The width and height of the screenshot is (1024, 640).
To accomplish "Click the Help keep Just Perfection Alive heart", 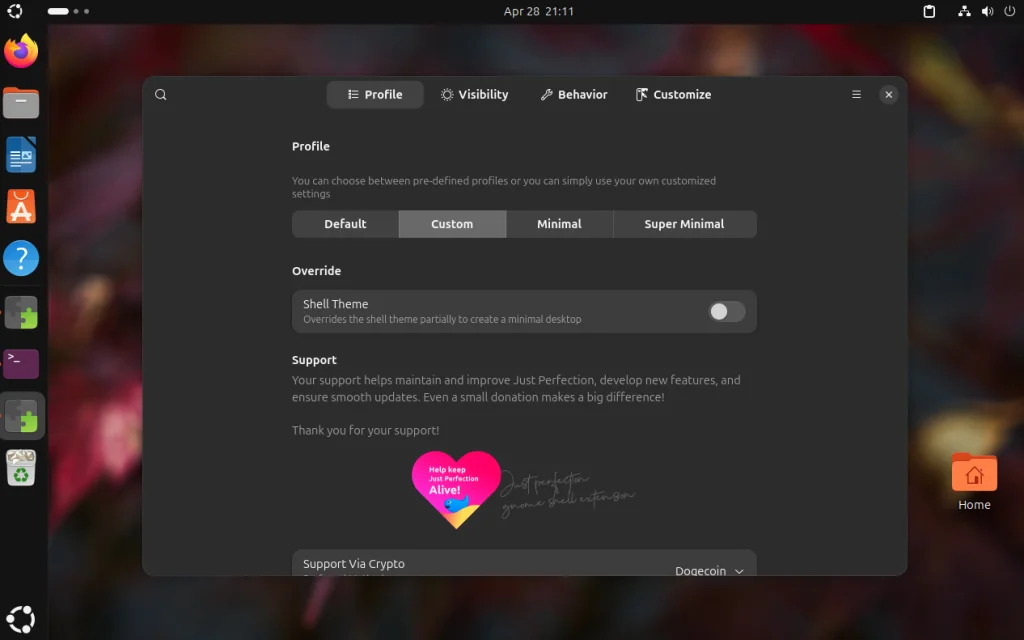I will tap(456, 489).
